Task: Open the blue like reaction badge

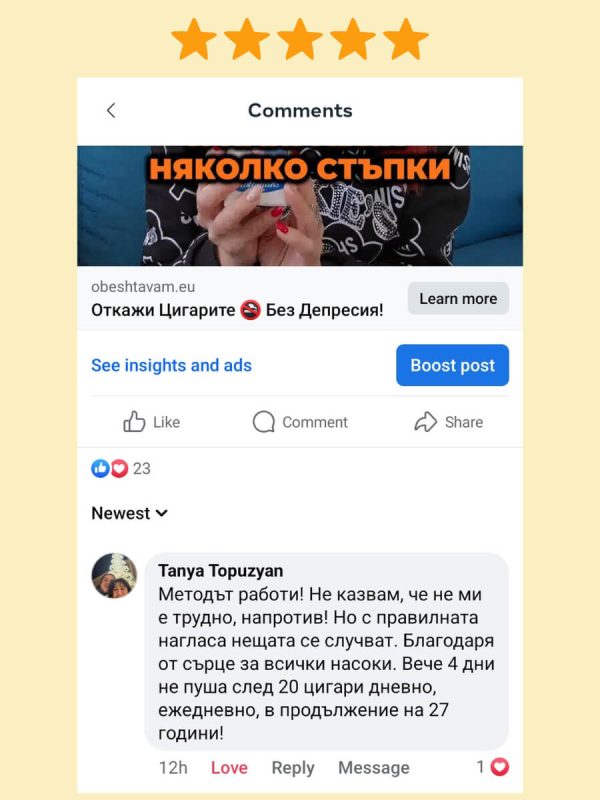Action: click(x=101, y=468)
